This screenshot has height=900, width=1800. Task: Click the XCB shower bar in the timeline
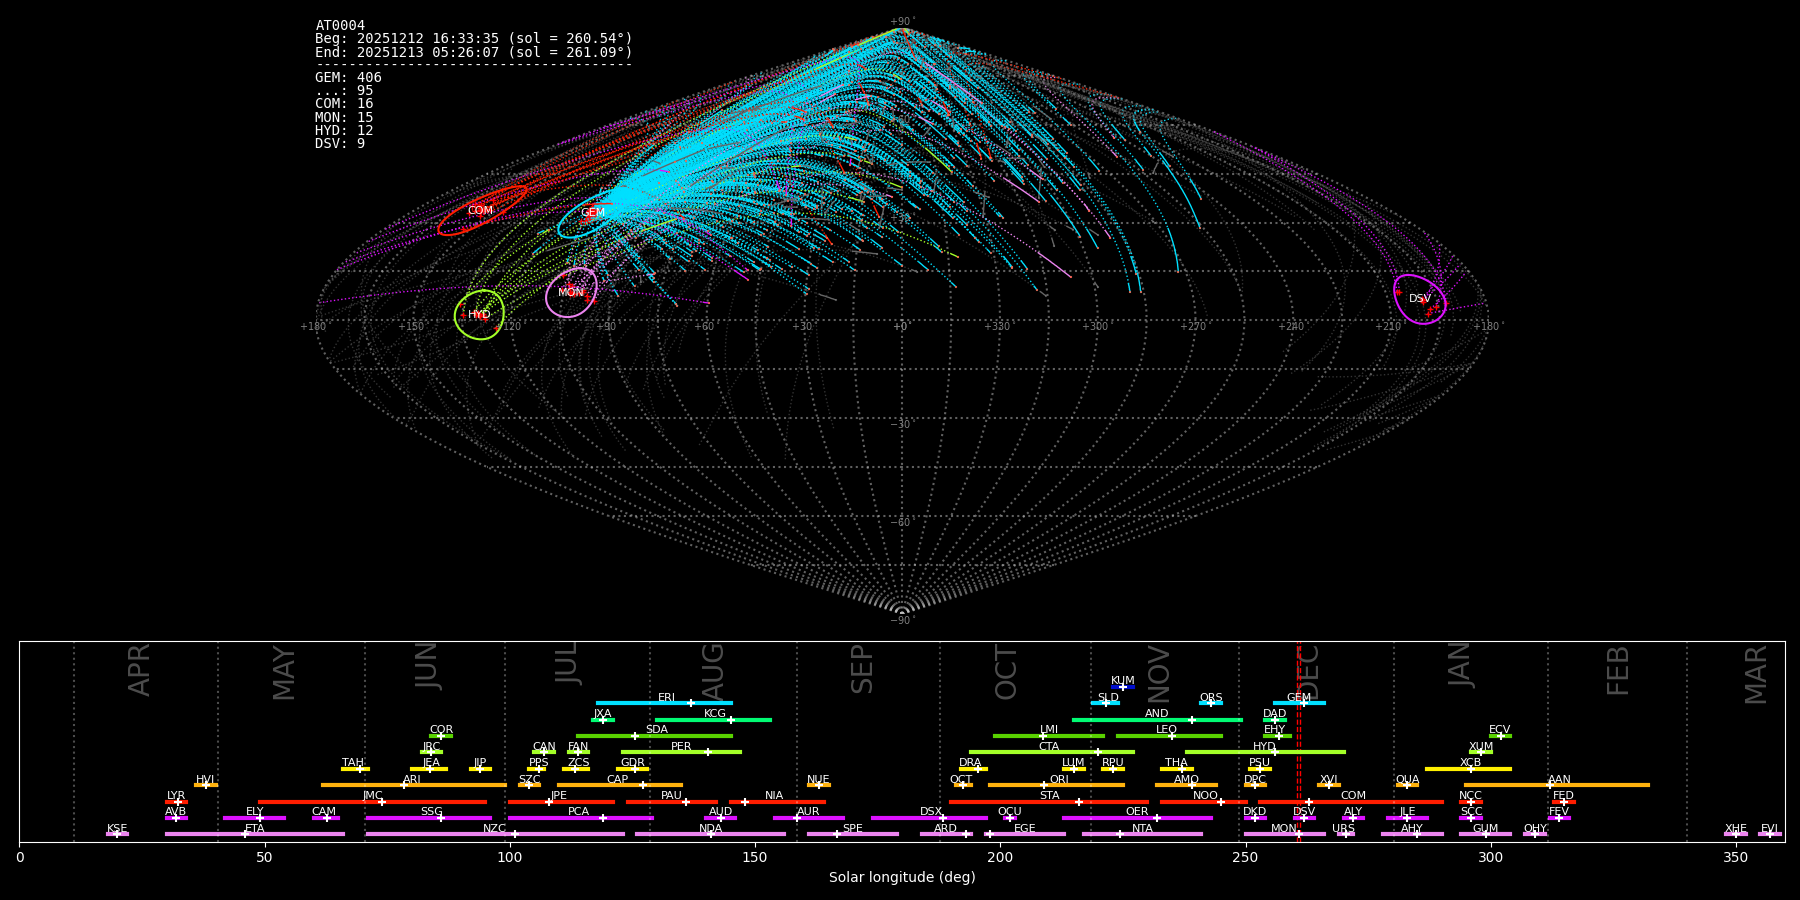click(1468, 768)
